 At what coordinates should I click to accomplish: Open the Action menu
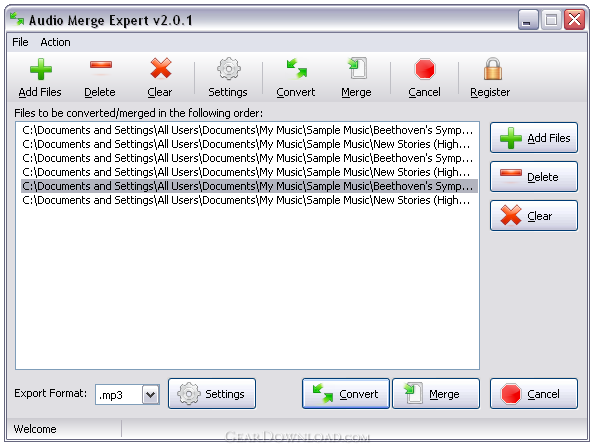[x=55, y=42]
